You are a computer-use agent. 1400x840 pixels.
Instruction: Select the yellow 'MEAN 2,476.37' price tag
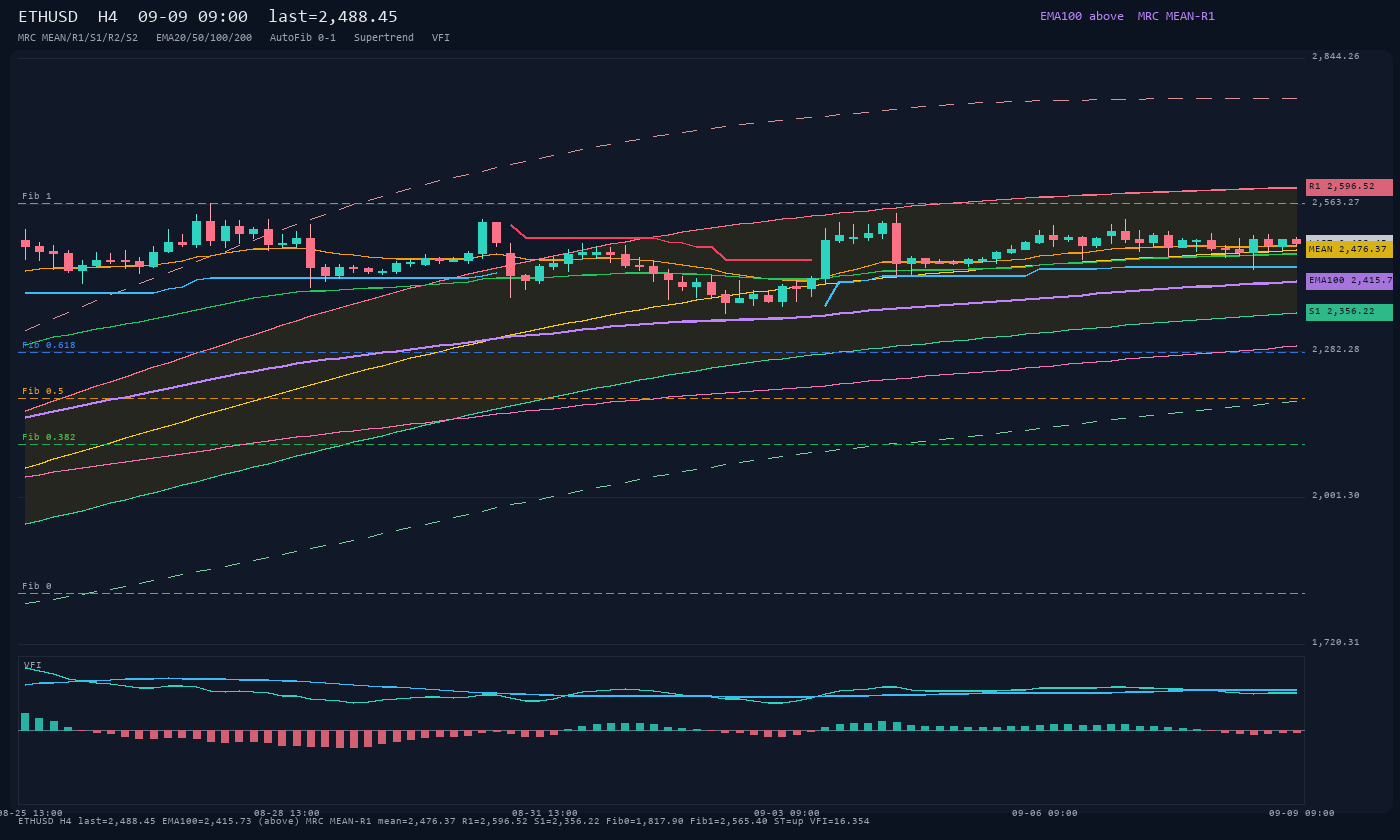1349,249
